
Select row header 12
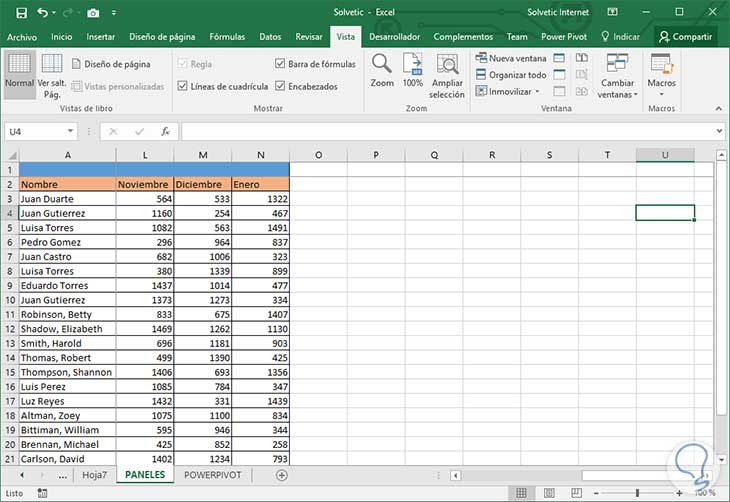(x=10, y=329)
